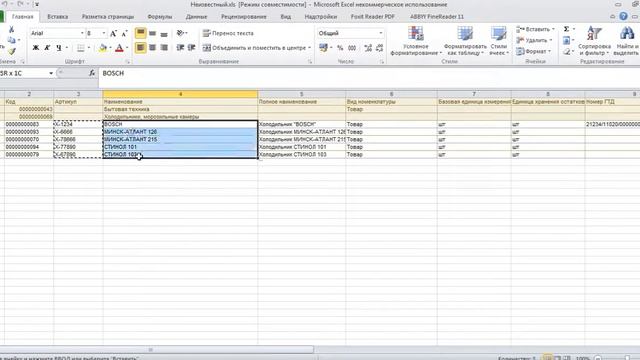
Task: Open Найти и выделить binoculars icon
Action: (x=627, y=41)
